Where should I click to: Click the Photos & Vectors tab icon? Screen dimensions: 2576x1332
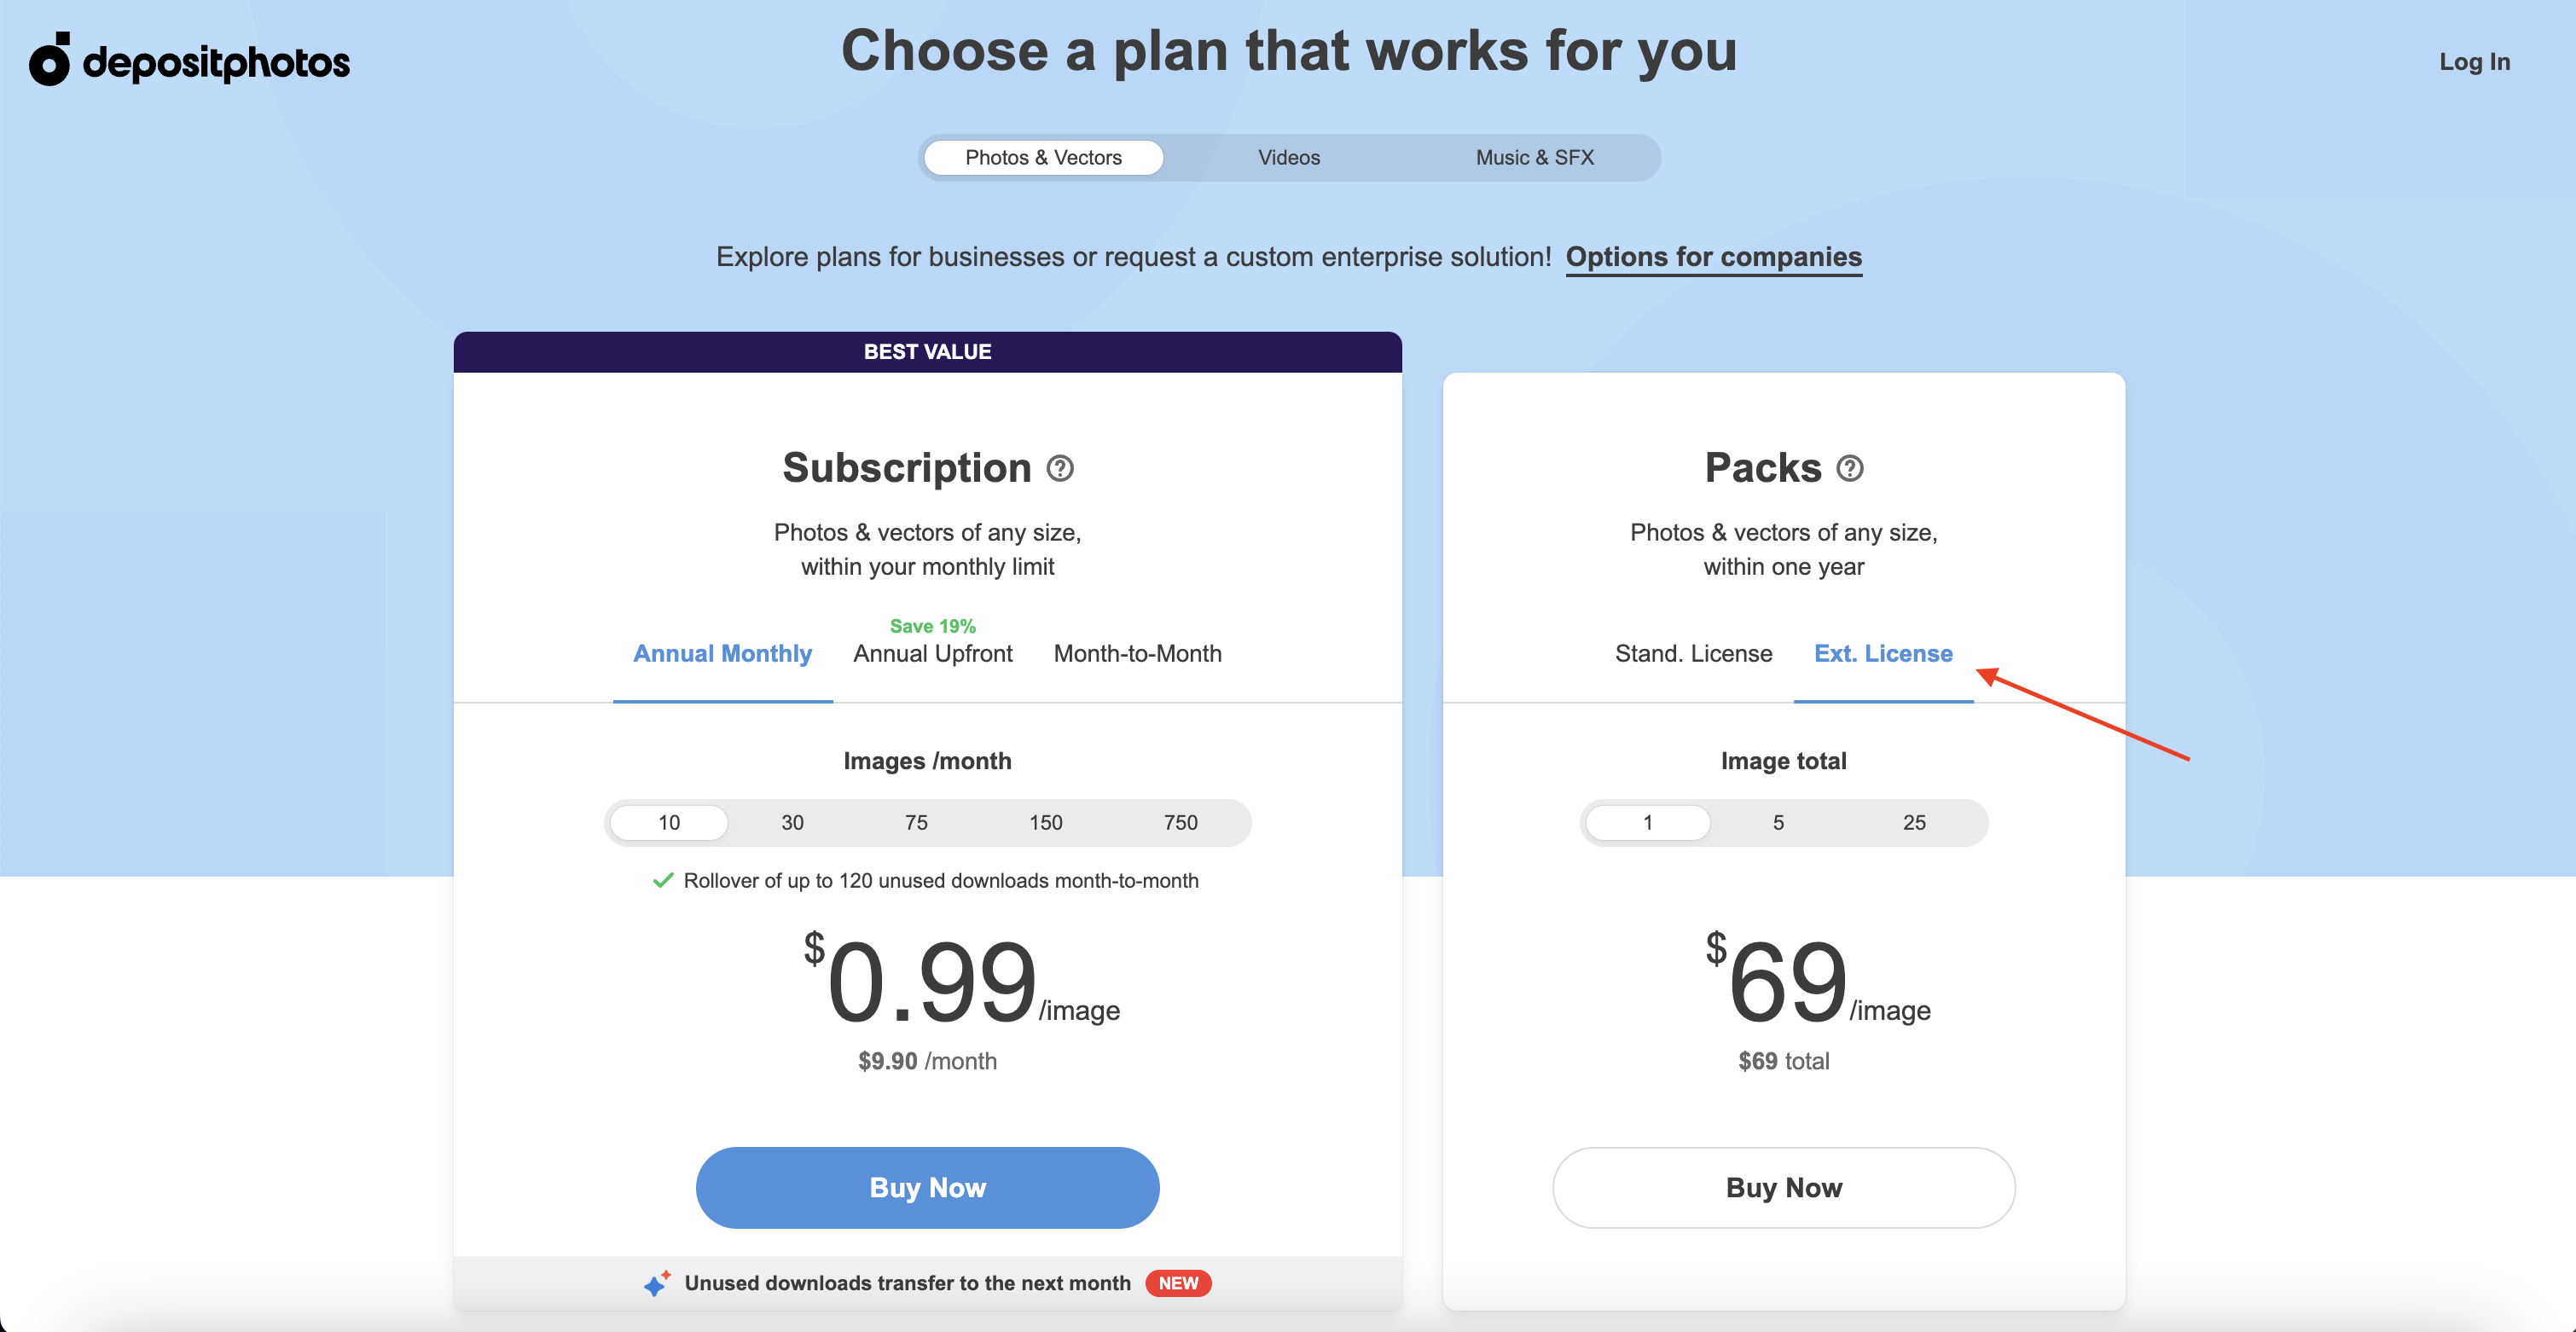[1043, 156]
